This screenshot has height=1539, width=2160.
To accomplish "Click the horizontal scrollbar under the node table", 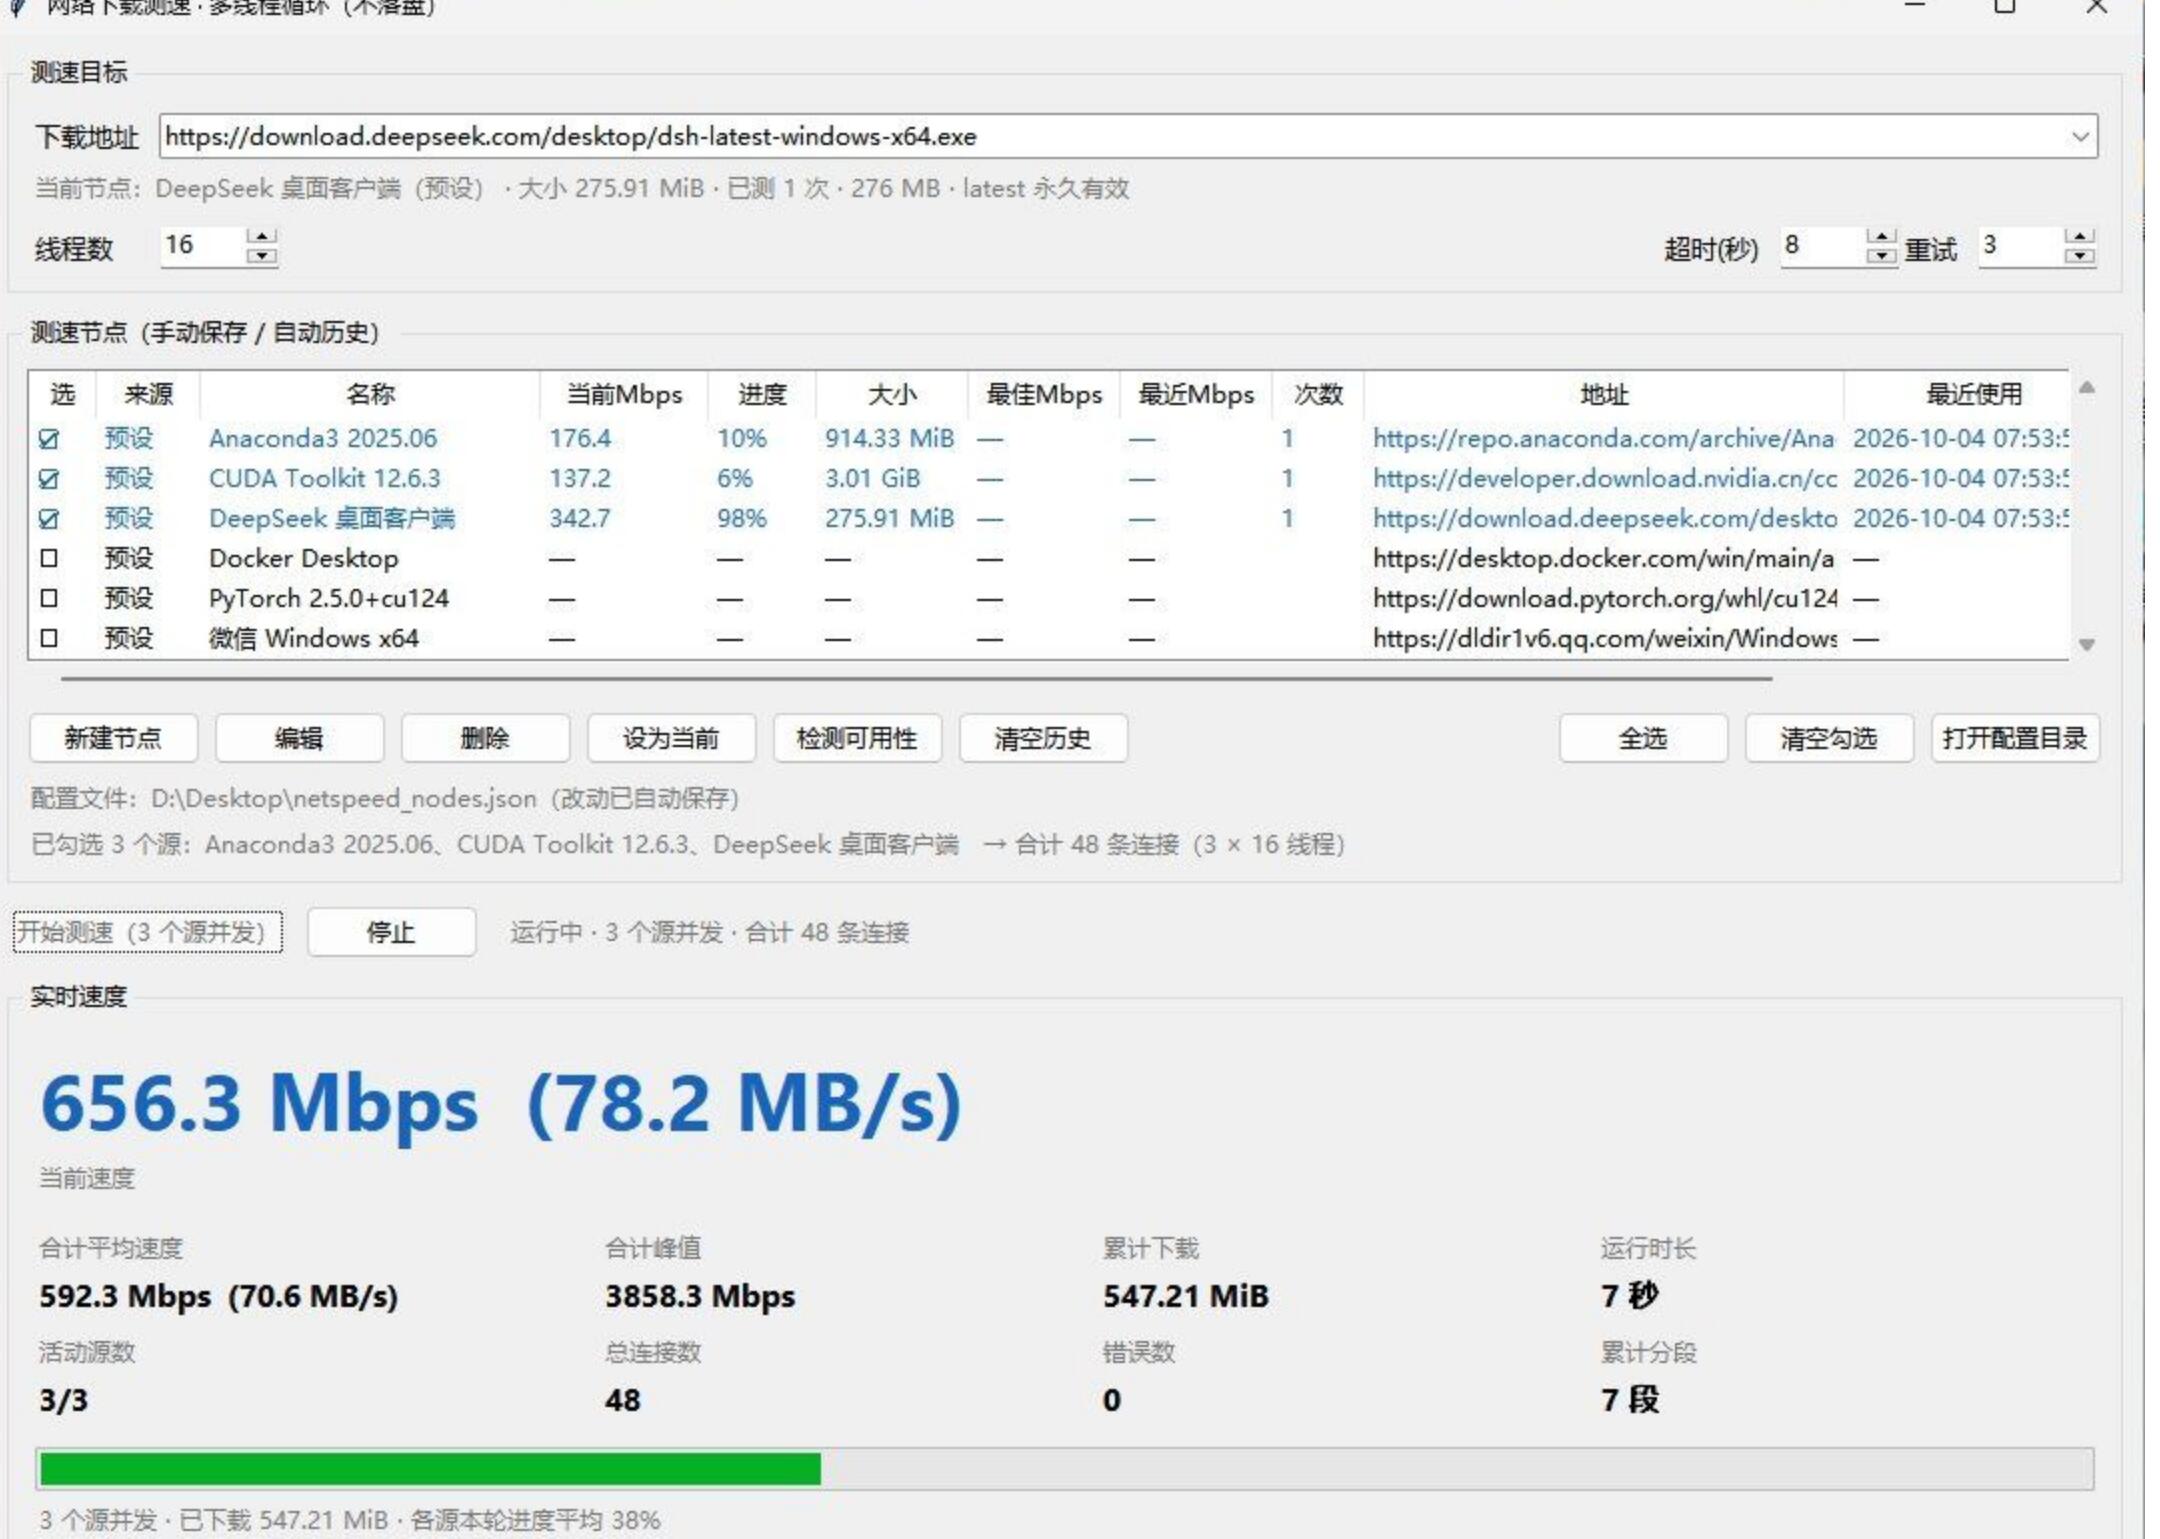I will [x=916, y=678].
